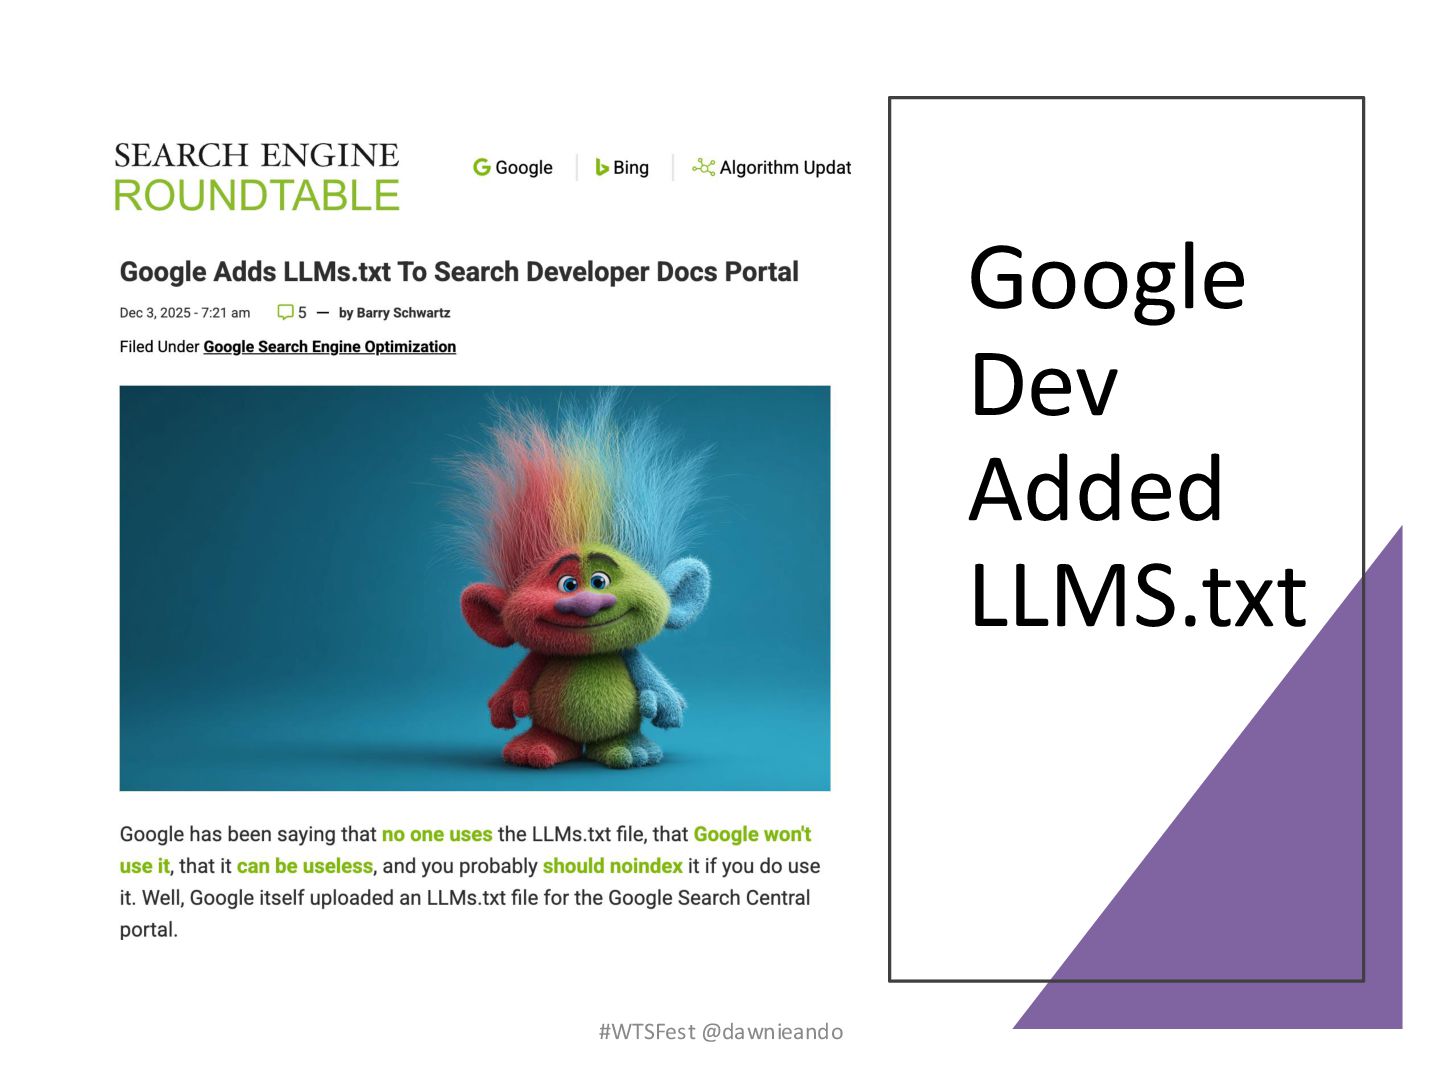This screenshot has width=1440, height=1080.
Task: Open the Google Search Engine Optimization category link
Action: point(330,346)
